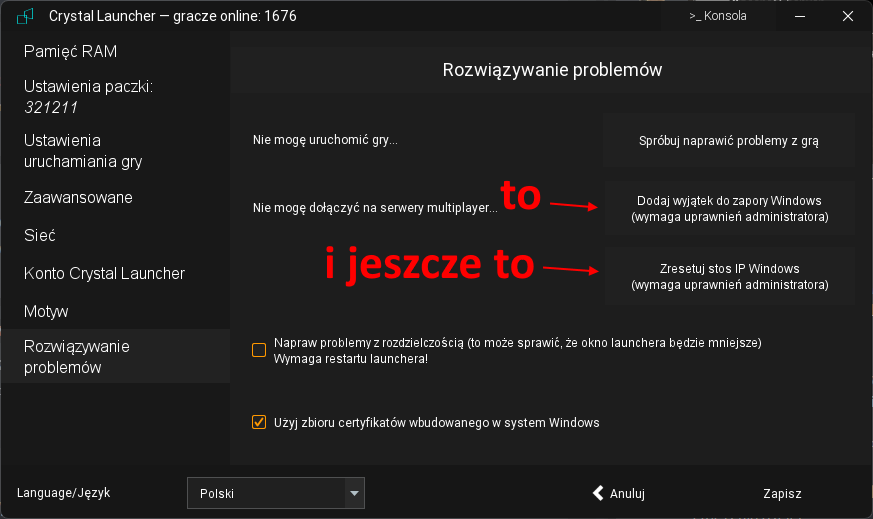Viewport: 873px width, 519px height.
Task: Open the Pamięć RAM settings section
Action: pos(71,51)
